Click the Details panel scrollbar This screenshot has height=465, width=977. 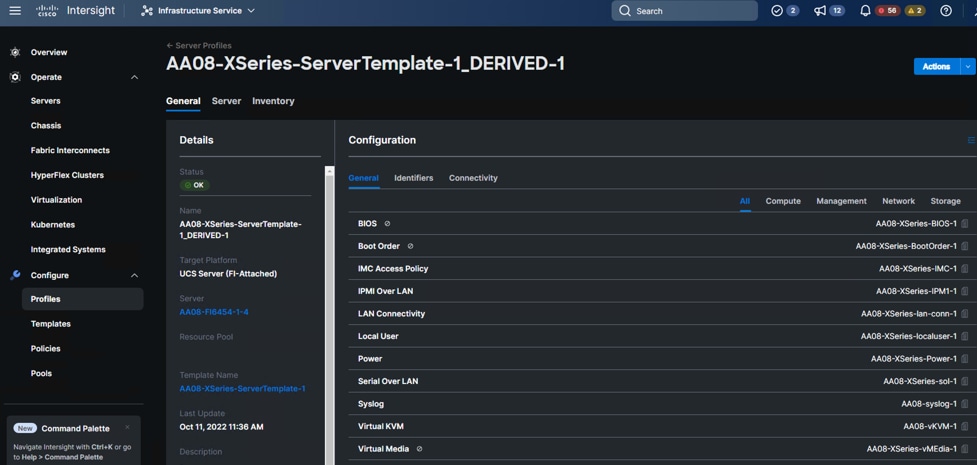(x=330, y=315)
